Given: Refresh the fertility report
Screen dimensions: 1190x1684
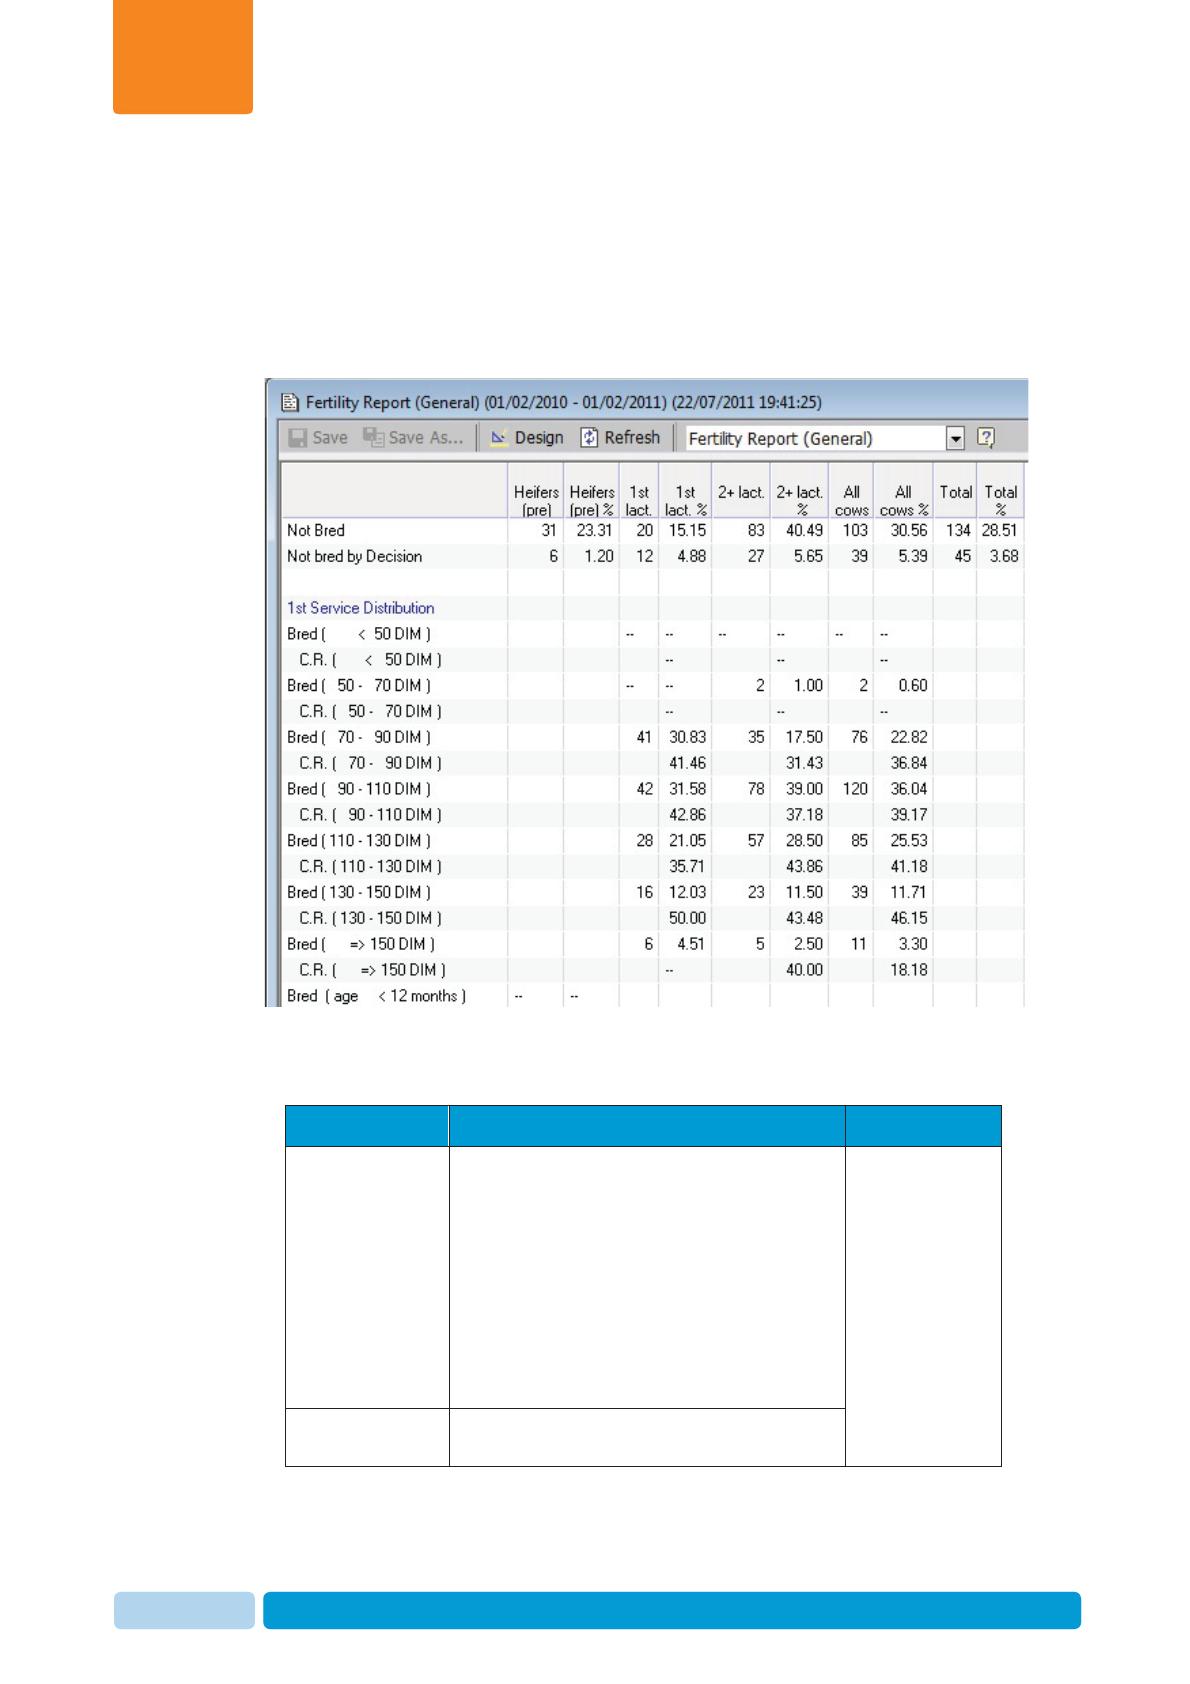Looking at the screenshot, I should click(x=620, y=437).
